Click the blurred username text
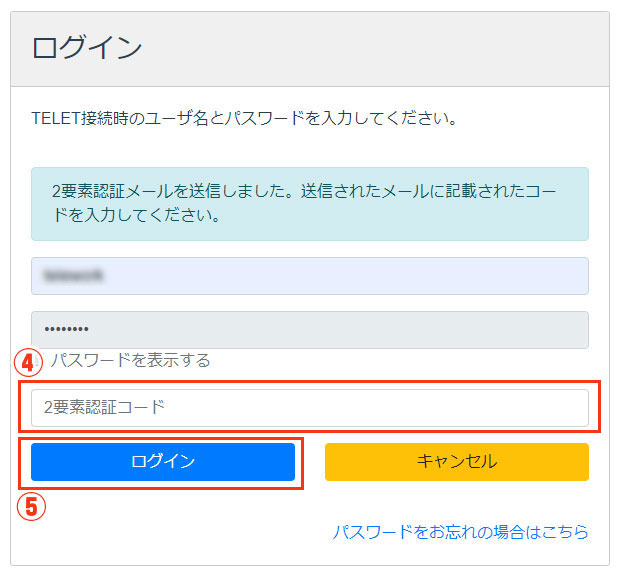Viewport: 622px width, 577px height. 73,276
